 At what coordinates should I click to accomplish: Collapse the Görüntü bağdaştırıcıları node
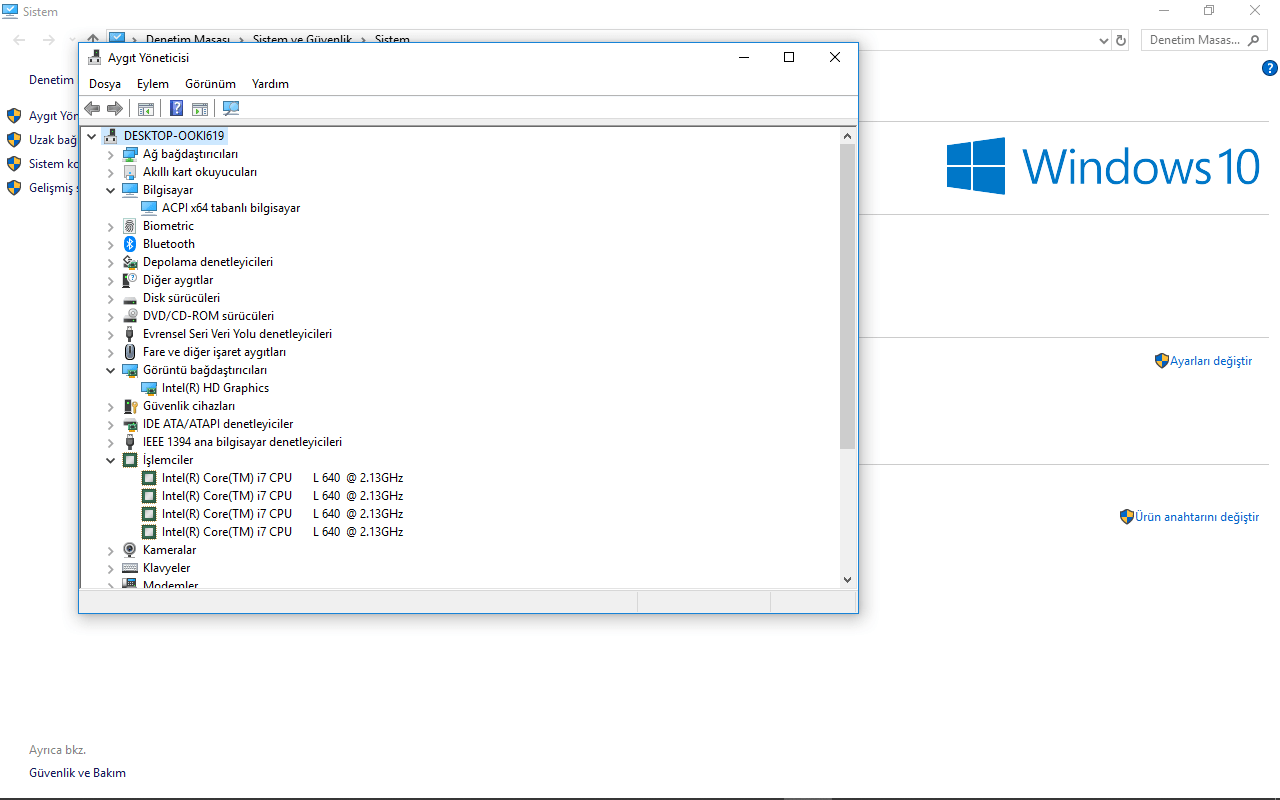(111, 370)
